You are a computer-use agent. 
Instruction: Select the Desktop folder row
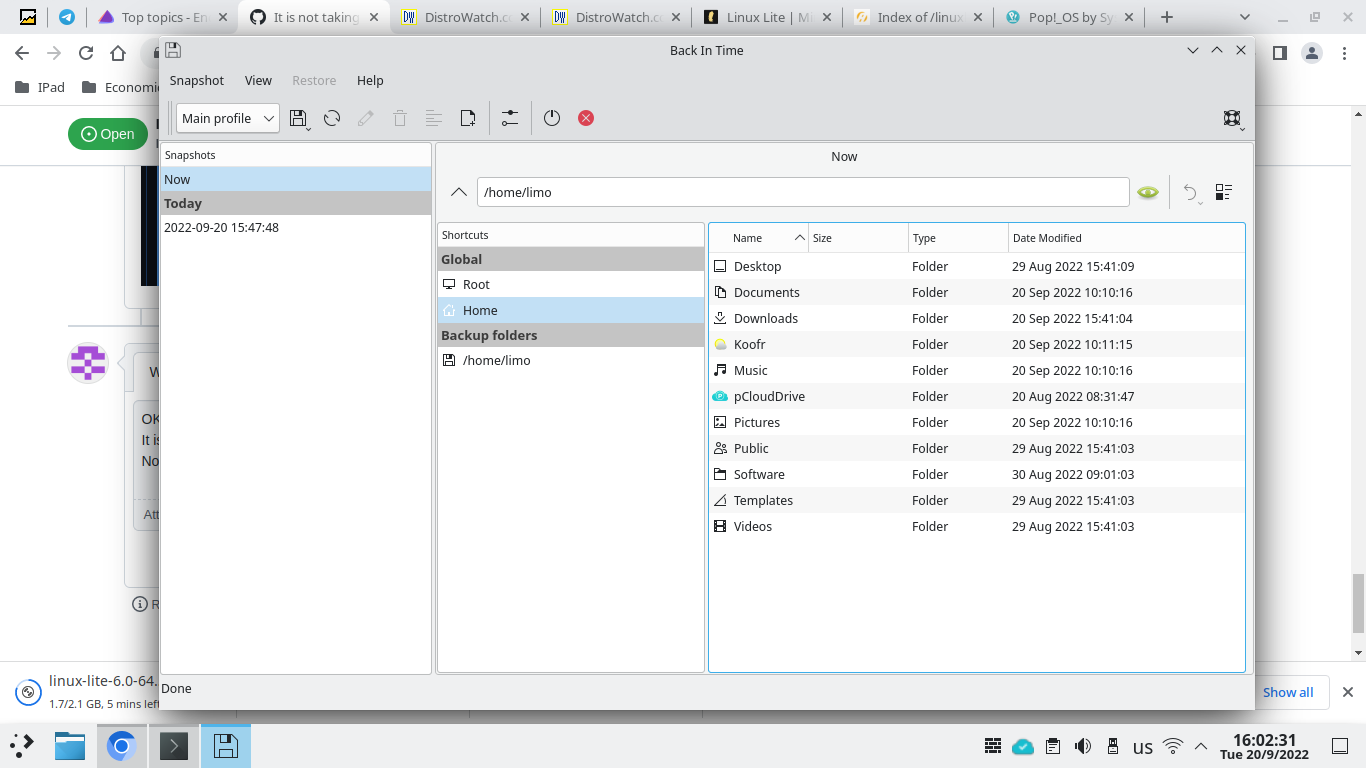coord(977,266)
